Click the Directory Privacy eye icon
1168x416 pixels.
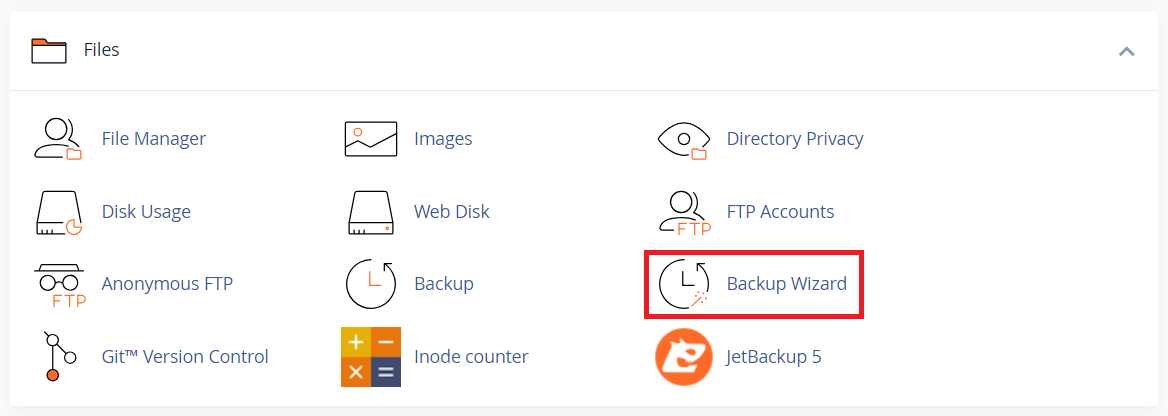coord(683,139)
